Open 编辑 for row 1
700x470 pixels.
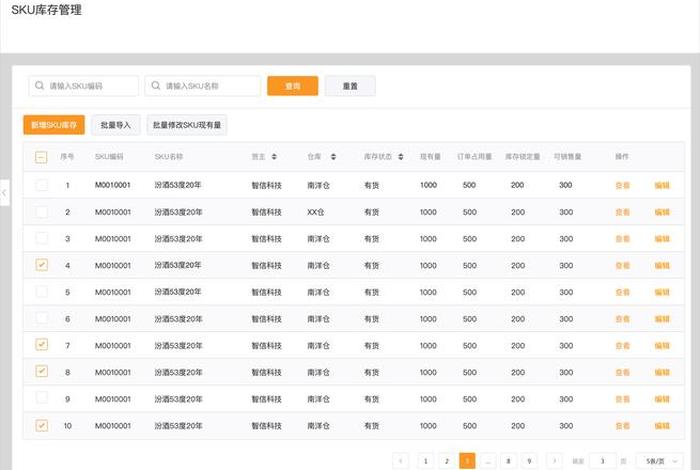(x=662, y=185)
